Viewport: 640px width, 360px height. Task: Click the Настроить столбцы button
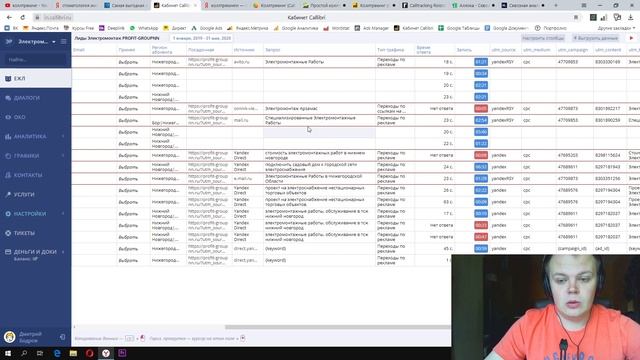543,38
